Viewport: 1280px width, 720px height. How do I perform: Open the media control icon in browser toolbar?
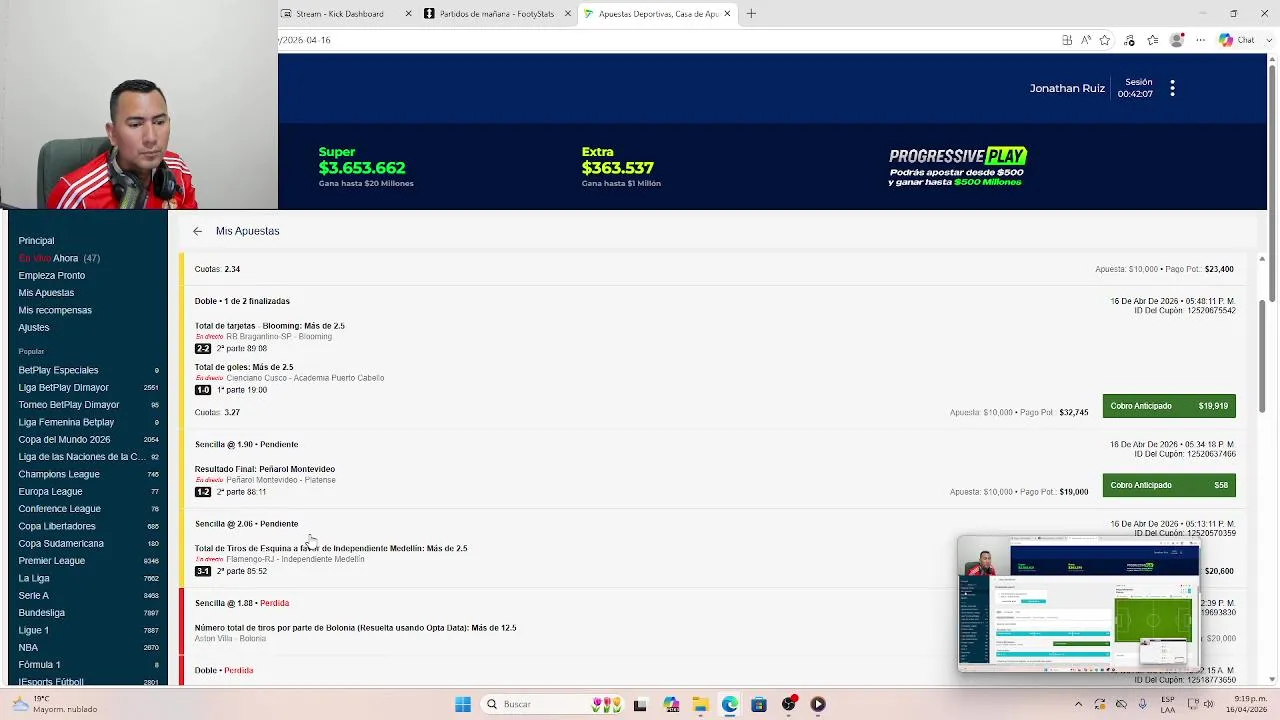[x=1129, y=40]
